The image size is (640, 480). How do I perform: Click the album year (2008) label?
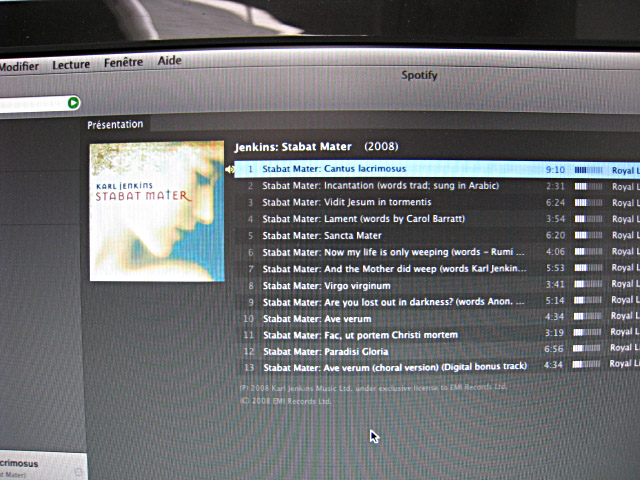tap(381, 147)
